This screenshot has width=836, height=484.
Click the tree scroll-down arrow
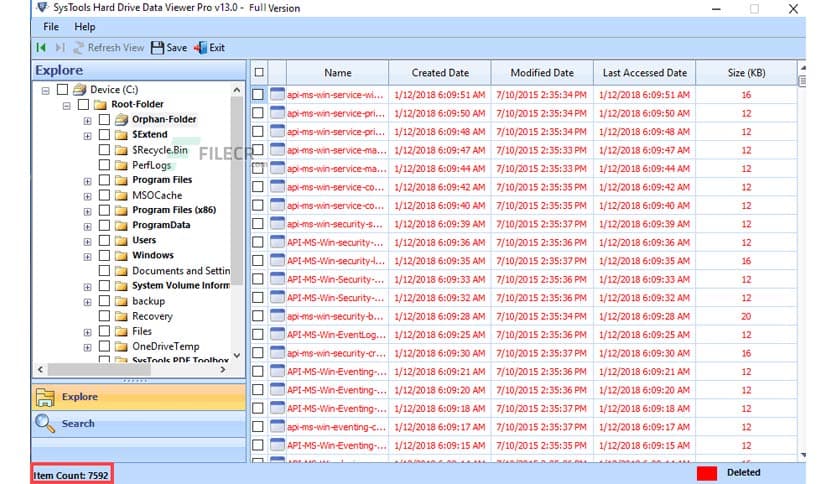tap(237, 356)
